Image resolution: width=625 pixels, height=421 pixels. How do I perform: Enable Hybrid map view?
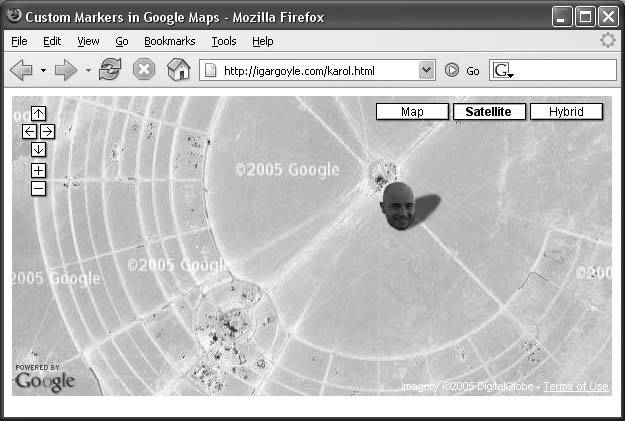pos(566,112)
